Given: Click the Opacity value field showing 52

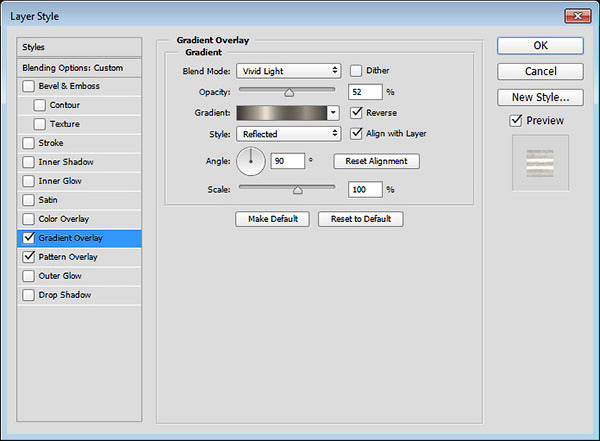Looking at the screenshot, I should 365,92.
